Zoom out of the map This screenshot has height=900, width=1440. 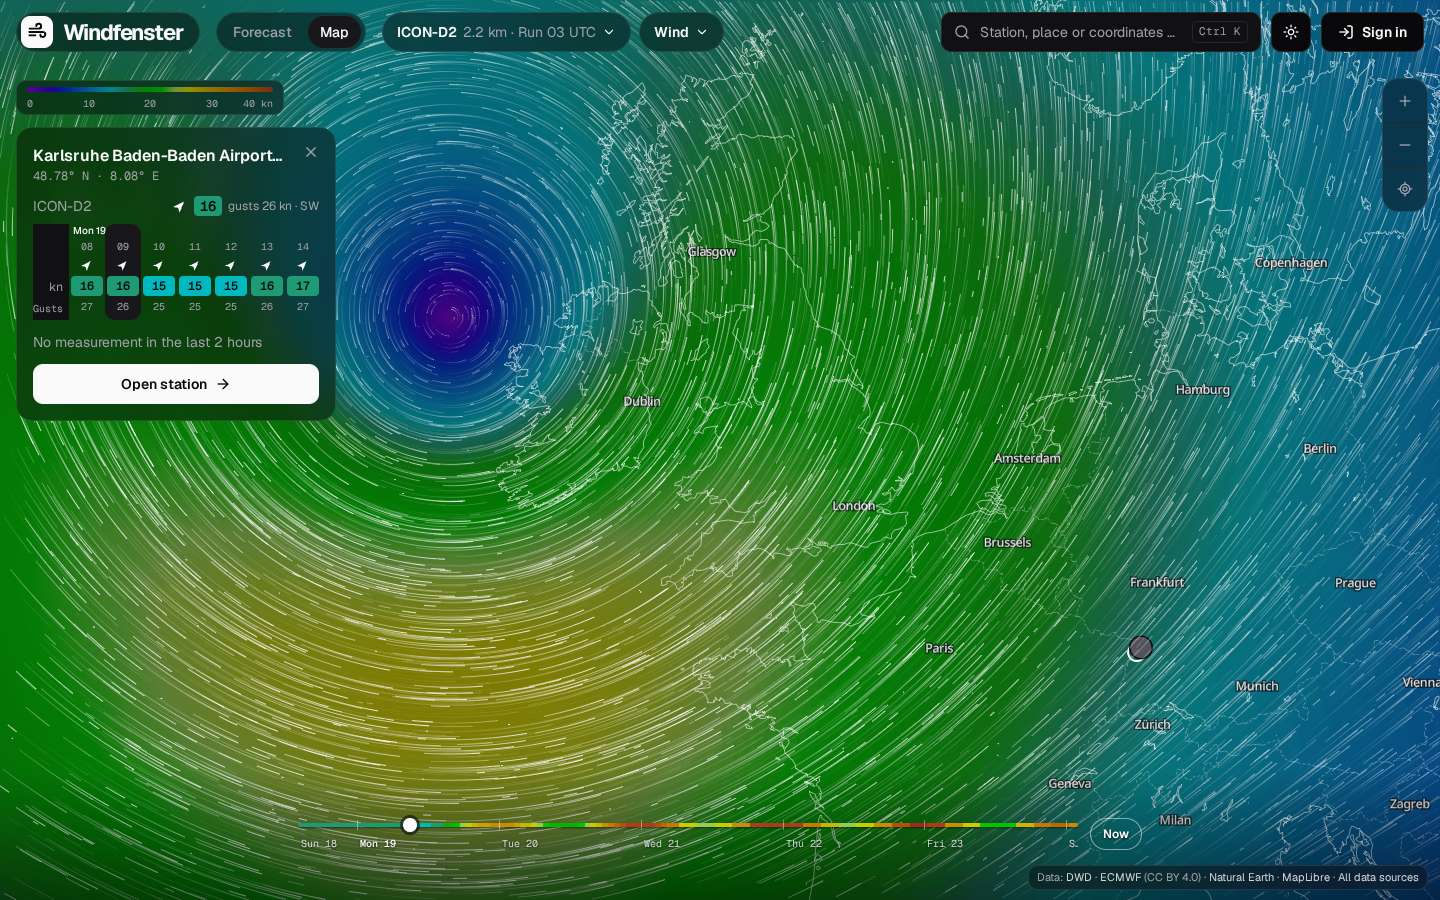coord(1404,145)
